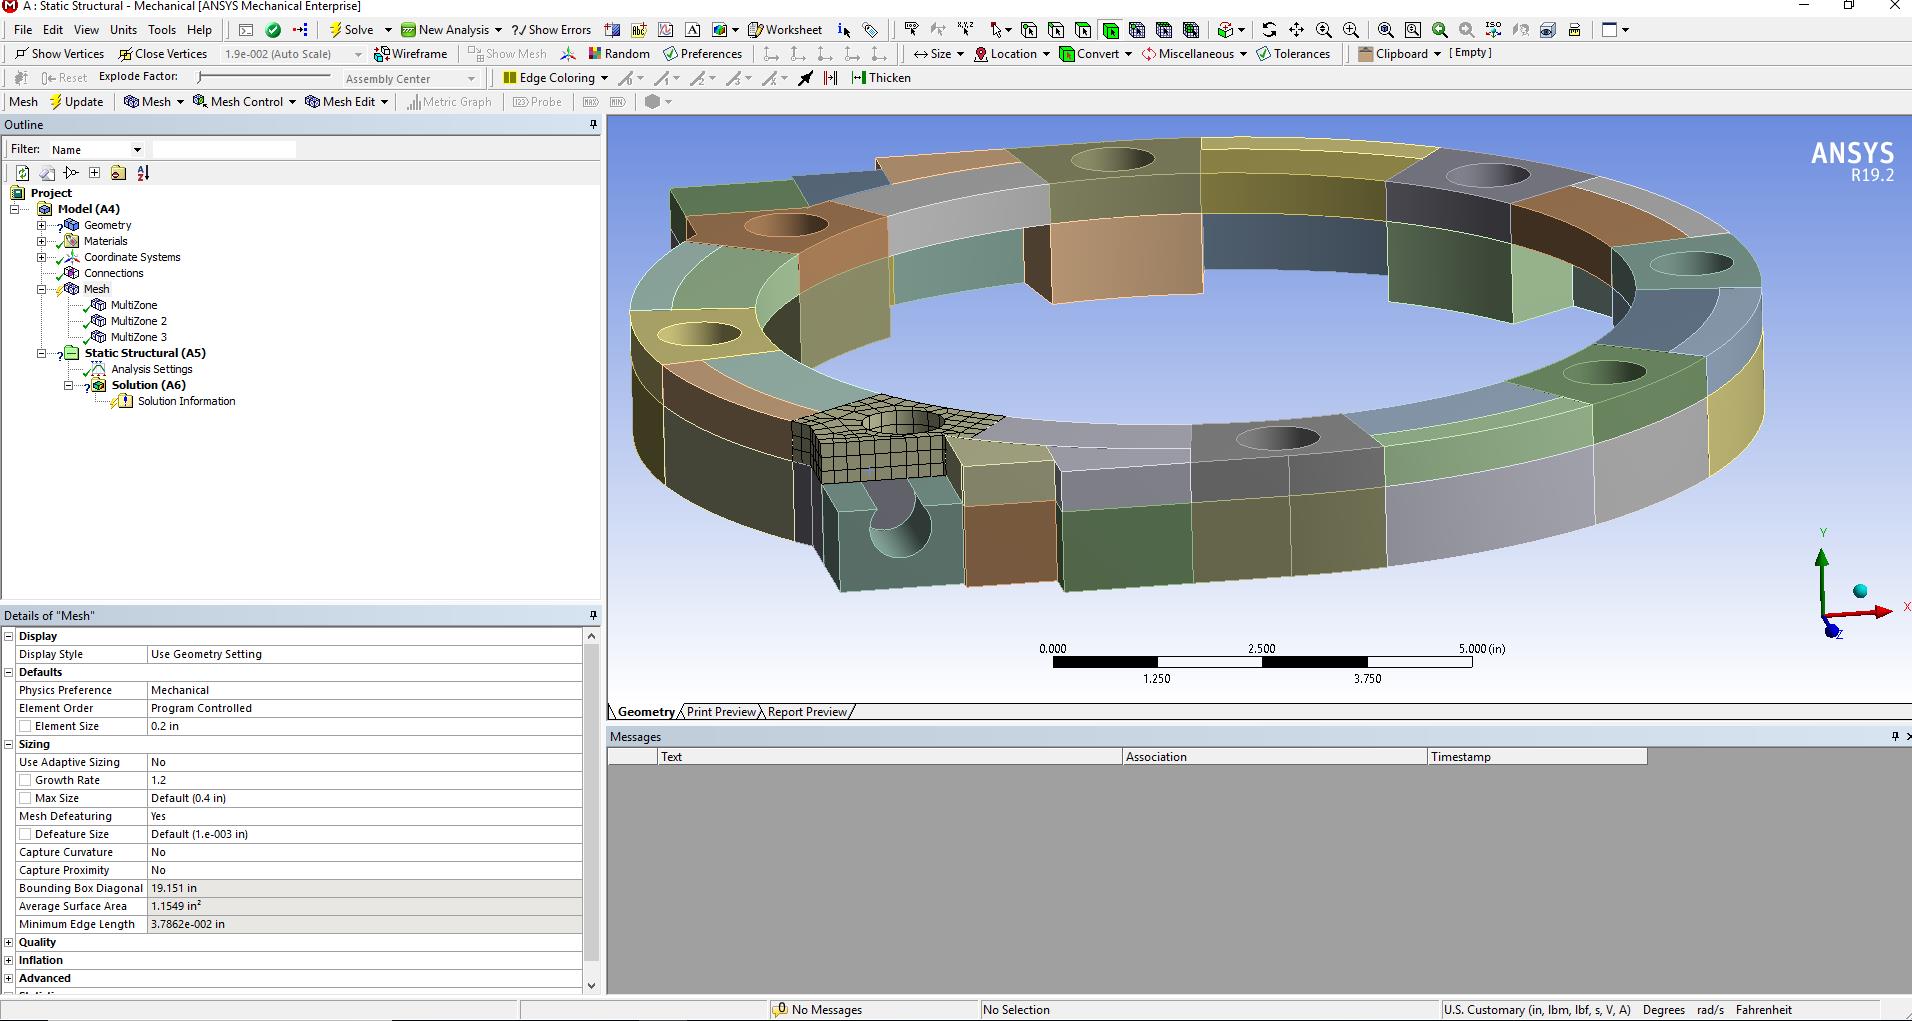Viewport: 1912px width, 1021px height.
Task: Toggle Close Vertices
Action: coord(162,54)
